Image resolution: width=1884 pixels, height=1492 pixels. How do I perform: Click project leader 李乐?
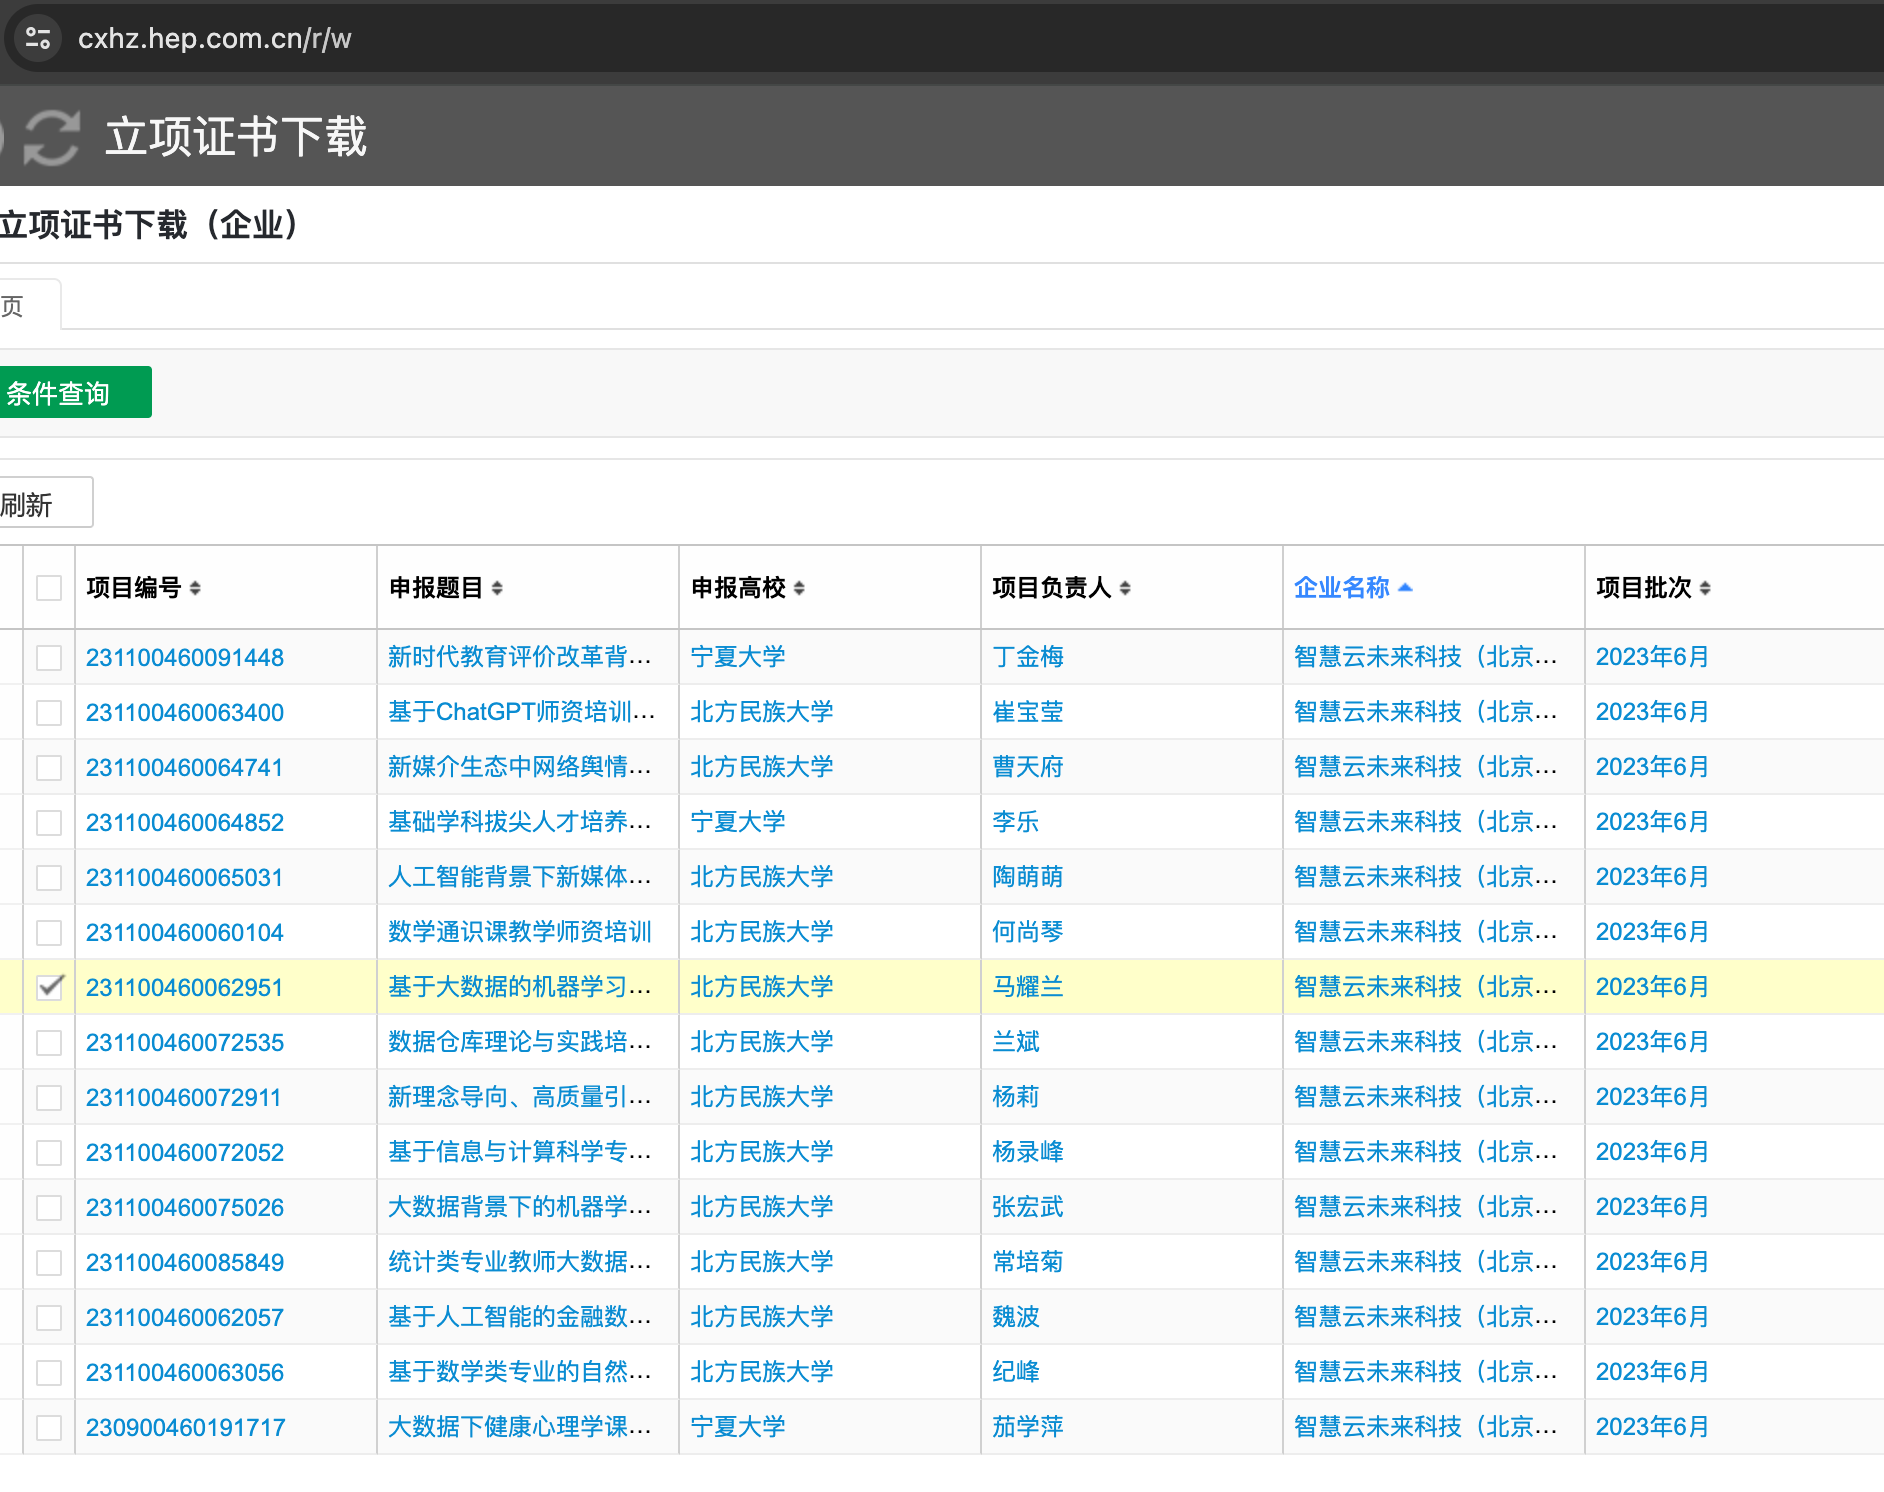[x=1016, y=822]
